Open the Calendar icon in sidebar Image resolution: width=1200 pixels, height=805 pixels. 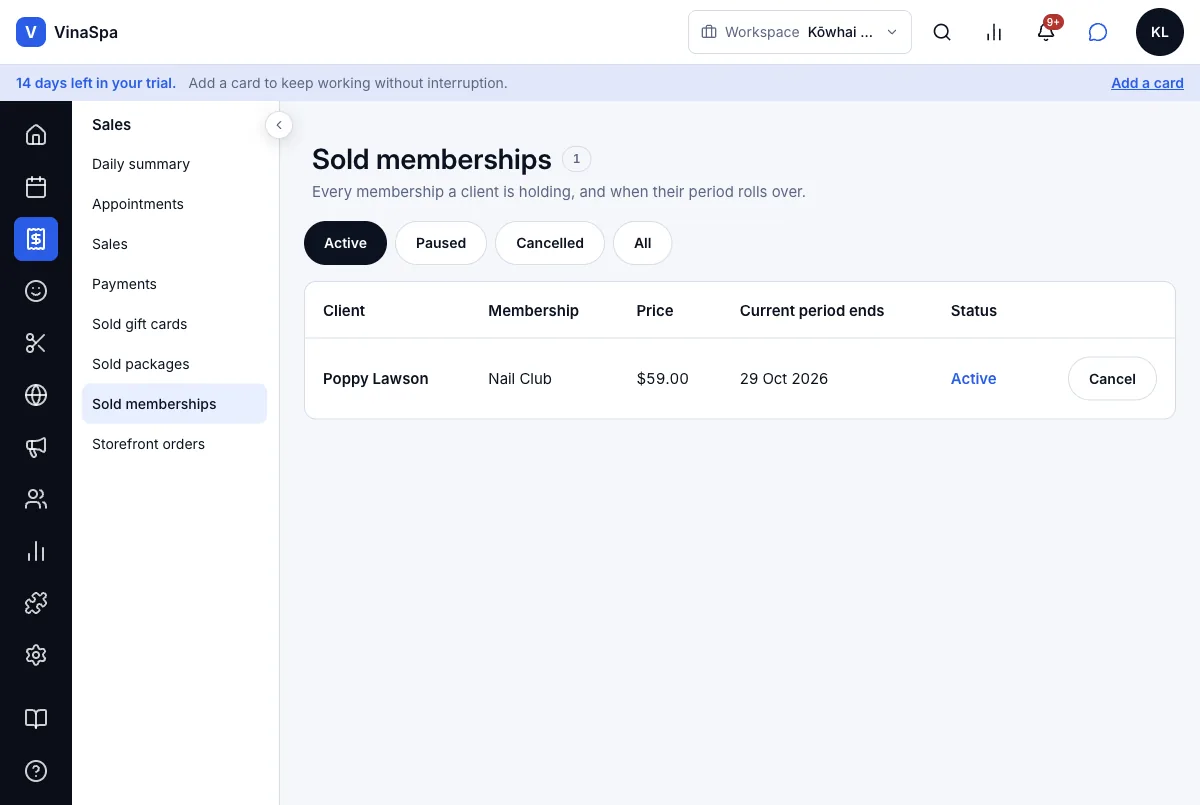pyautogui.click(x=36, y=187)
